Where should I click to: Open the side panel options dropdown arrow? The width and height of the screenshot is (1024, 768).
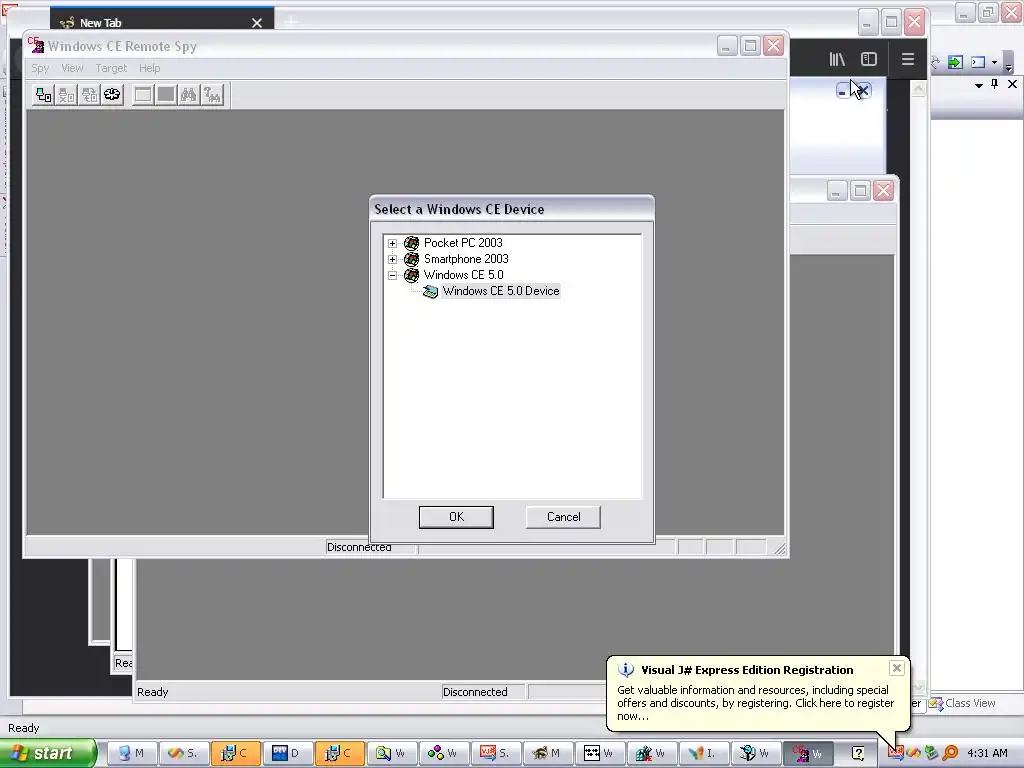pyautogui.click(x=978, y=85)
